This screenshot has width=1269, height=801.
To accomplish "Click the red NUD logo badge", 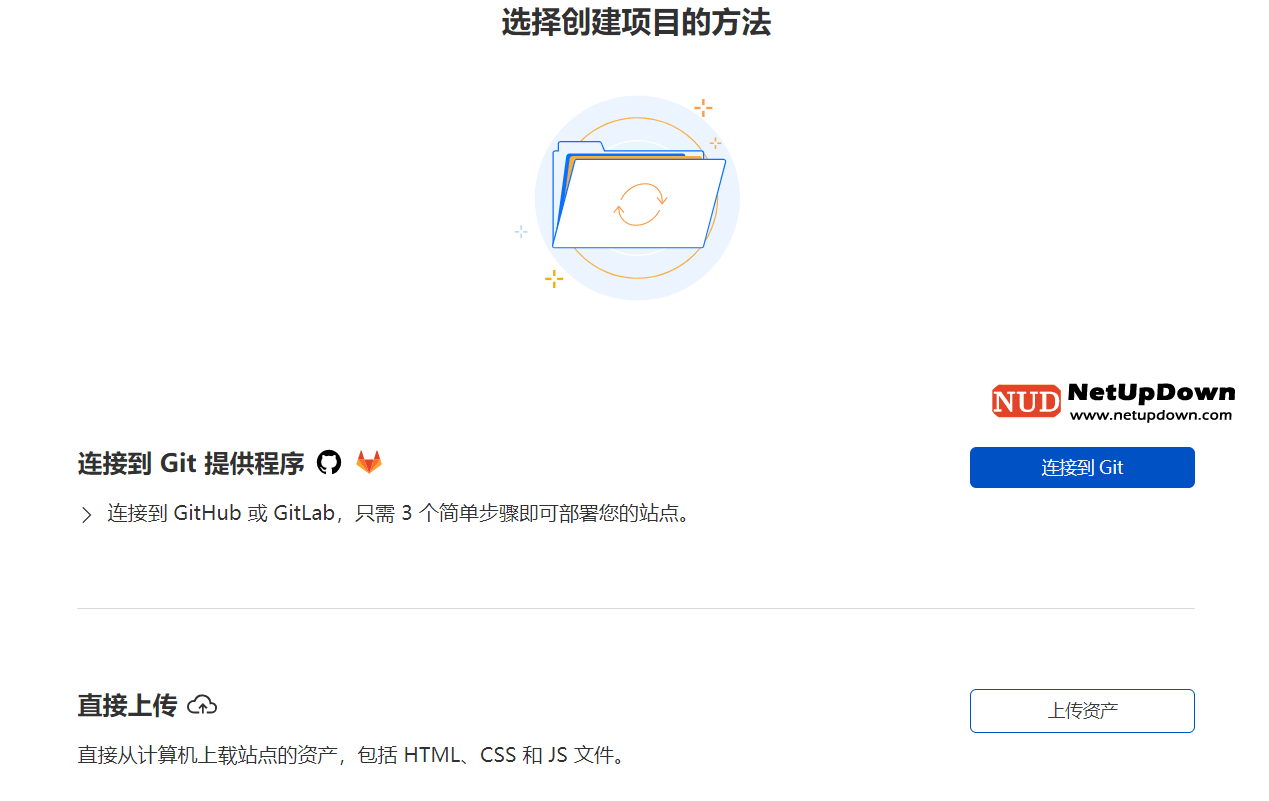I will click(1026, 402).
